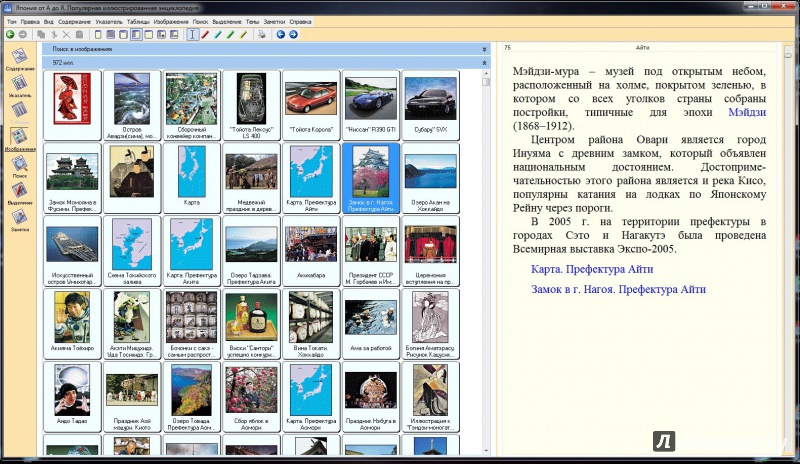The image size is (800, 464).
Task: Open the Содержание panel in the sidebar
Action: [19, 59]
